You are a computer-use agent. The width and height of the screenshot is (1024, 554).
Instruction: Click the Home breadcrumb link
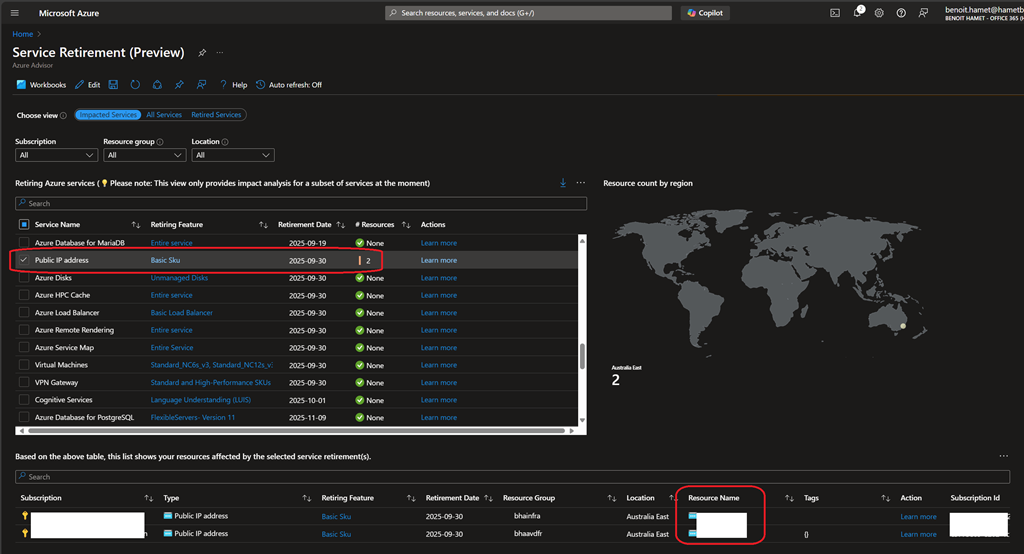[x=21, y=34]
